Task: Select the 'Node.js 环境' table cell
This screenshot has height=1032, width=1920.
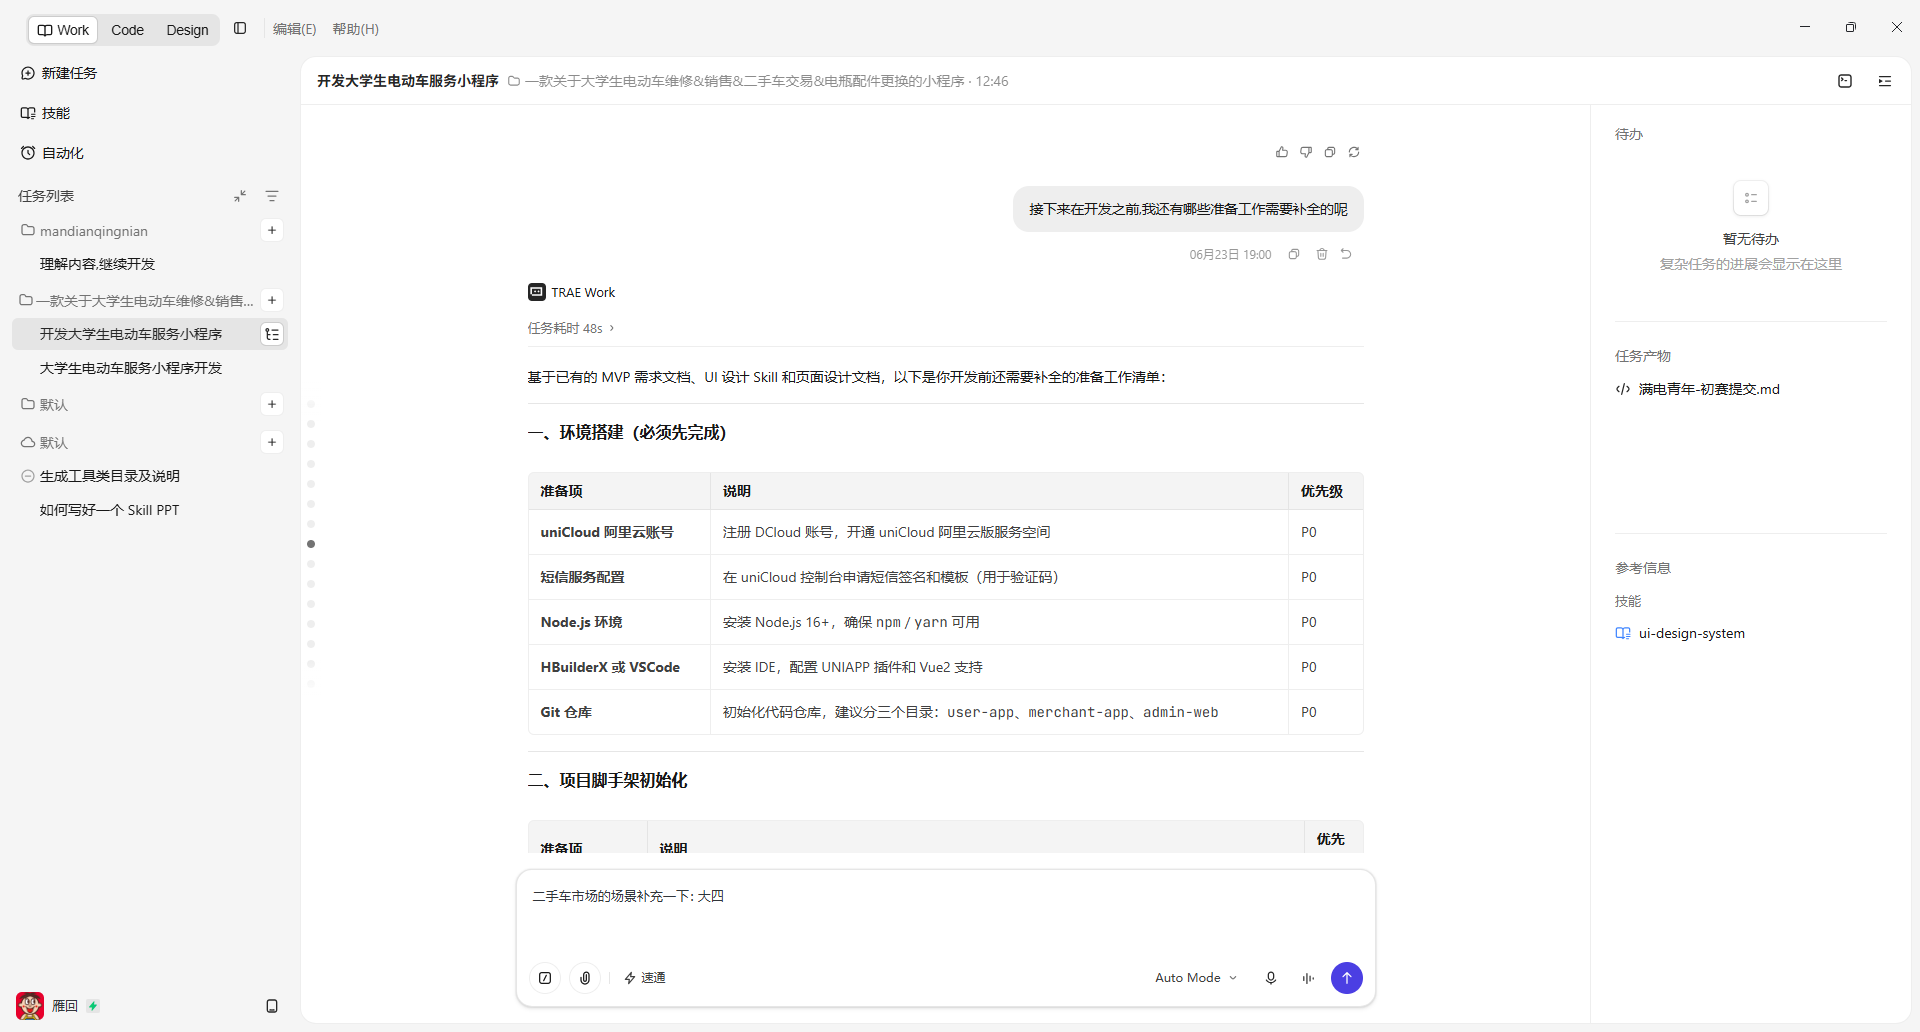Action: coord(619,622)
